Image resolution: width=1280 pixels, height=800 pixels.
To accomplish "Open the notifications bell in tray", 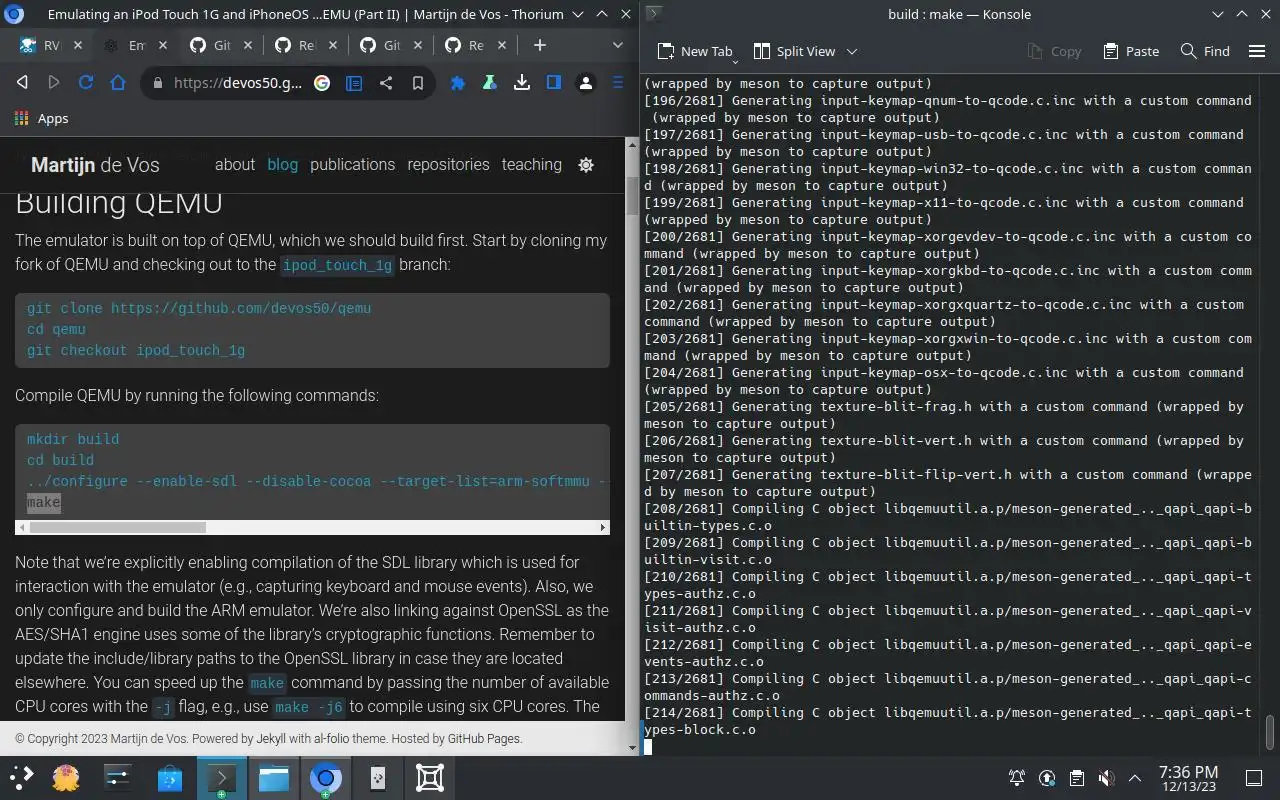I will [1017, 778].
